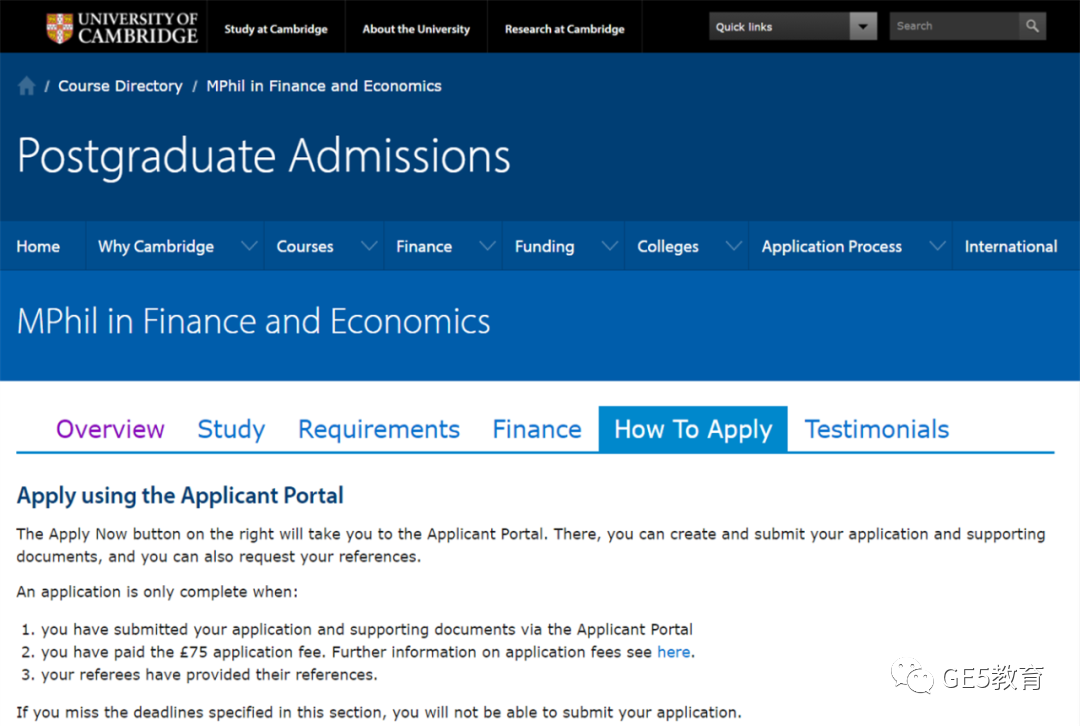The height and width of the screenshot is (726, 1080).
Task: Open the Funding navigation item
Action: click(544, 247)
